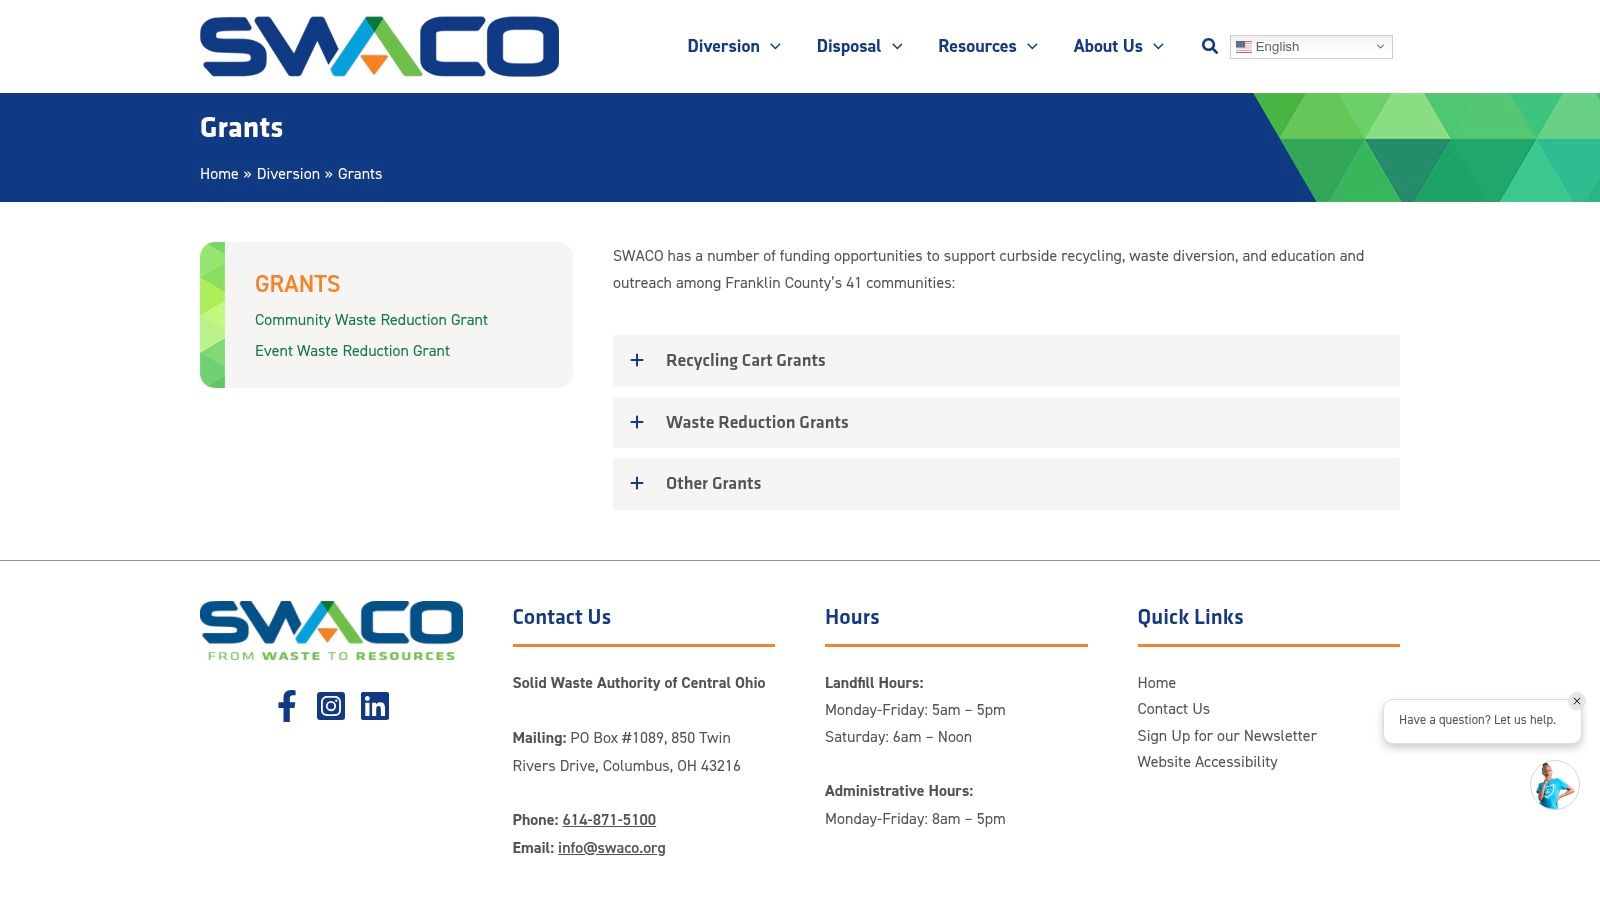The height and width of the screenshot is (900, 1600).
Task: Open the chat assistant avatar
Action: click(x=1554, y=785)
